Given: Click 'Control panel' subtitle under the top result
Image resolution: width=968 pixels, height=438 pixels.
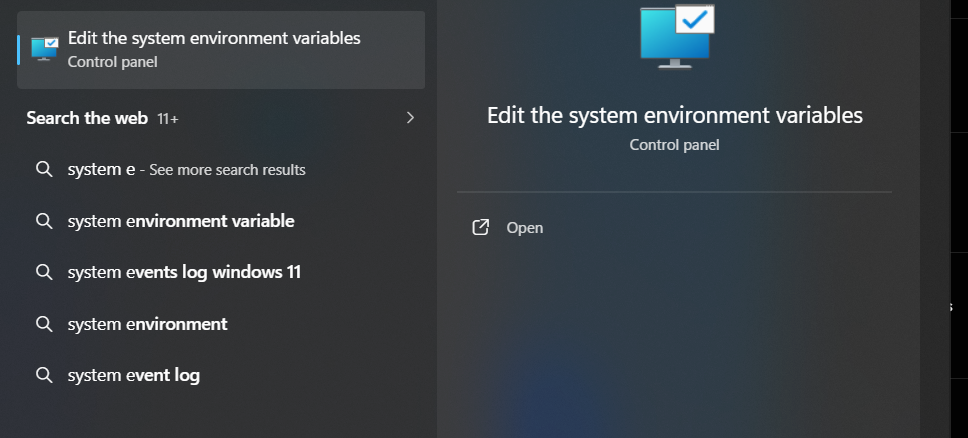Looking at the screenshot, I should (x=112, y=62).
